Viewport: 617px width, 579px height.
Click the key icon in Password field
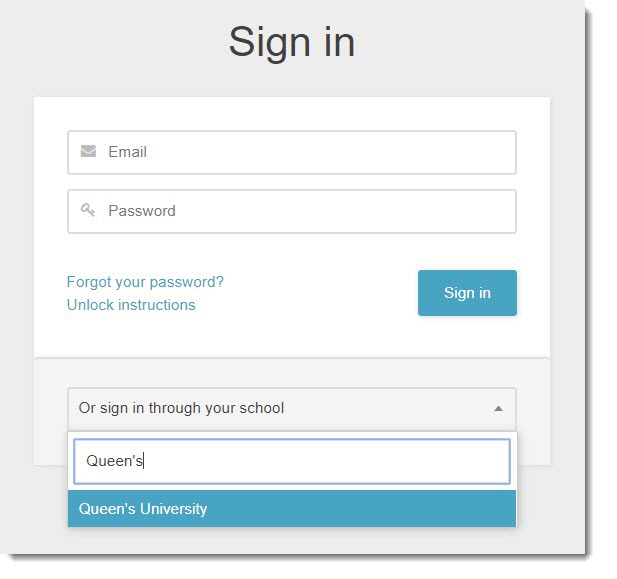88,211
